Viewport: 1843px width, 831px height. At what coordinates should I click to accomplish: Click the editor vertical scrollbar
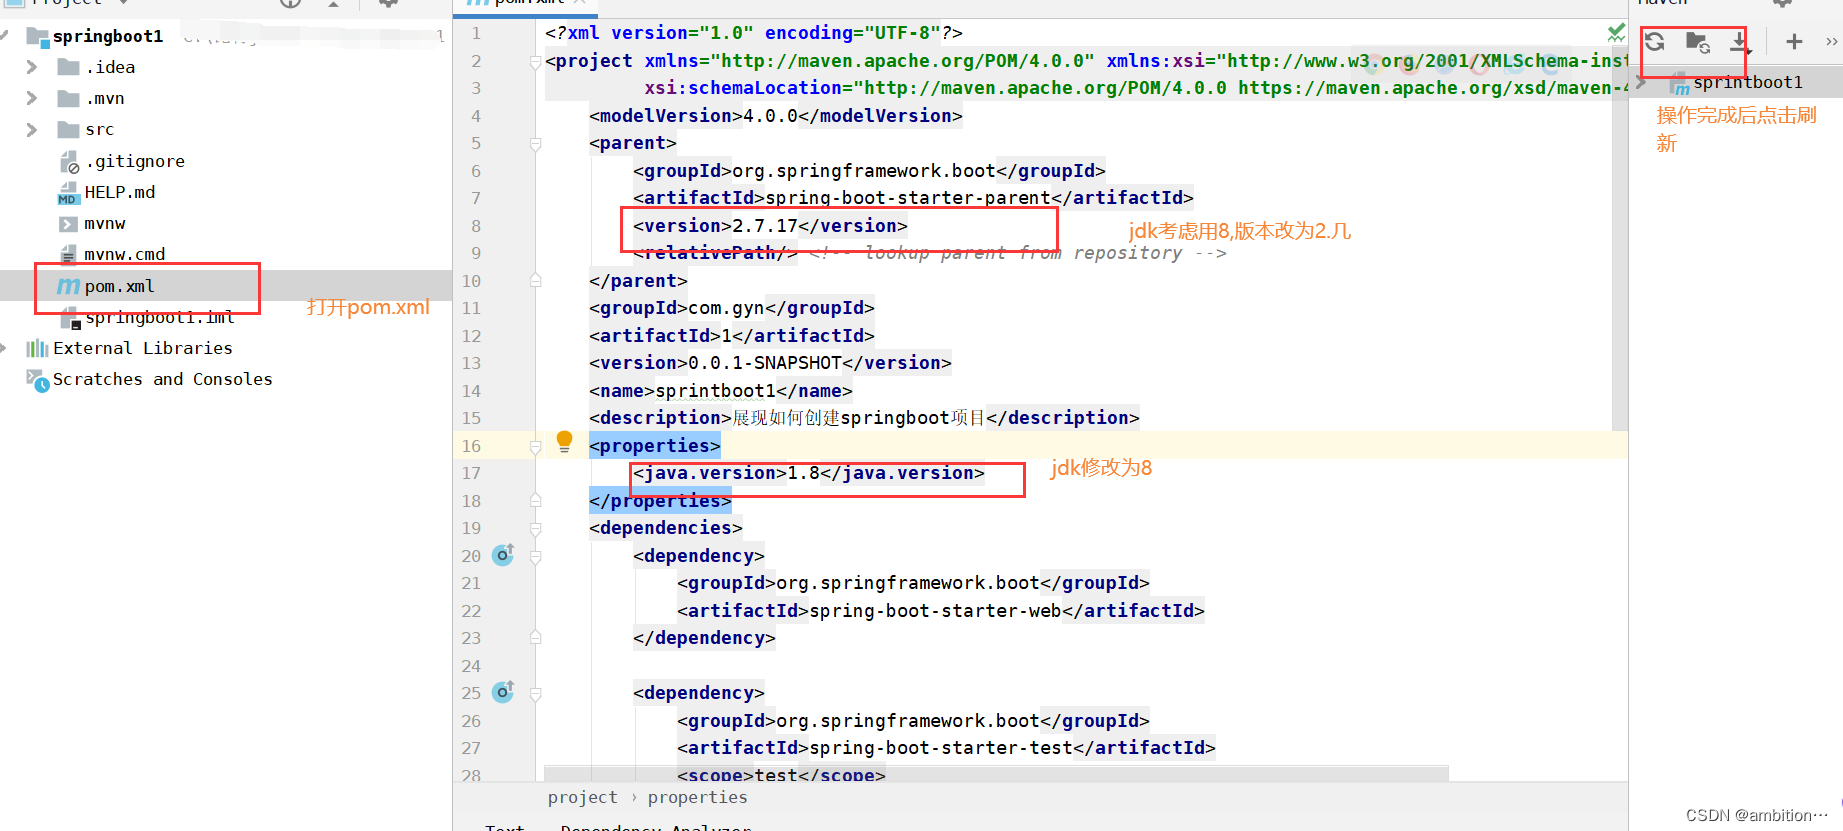point(1620,240)
